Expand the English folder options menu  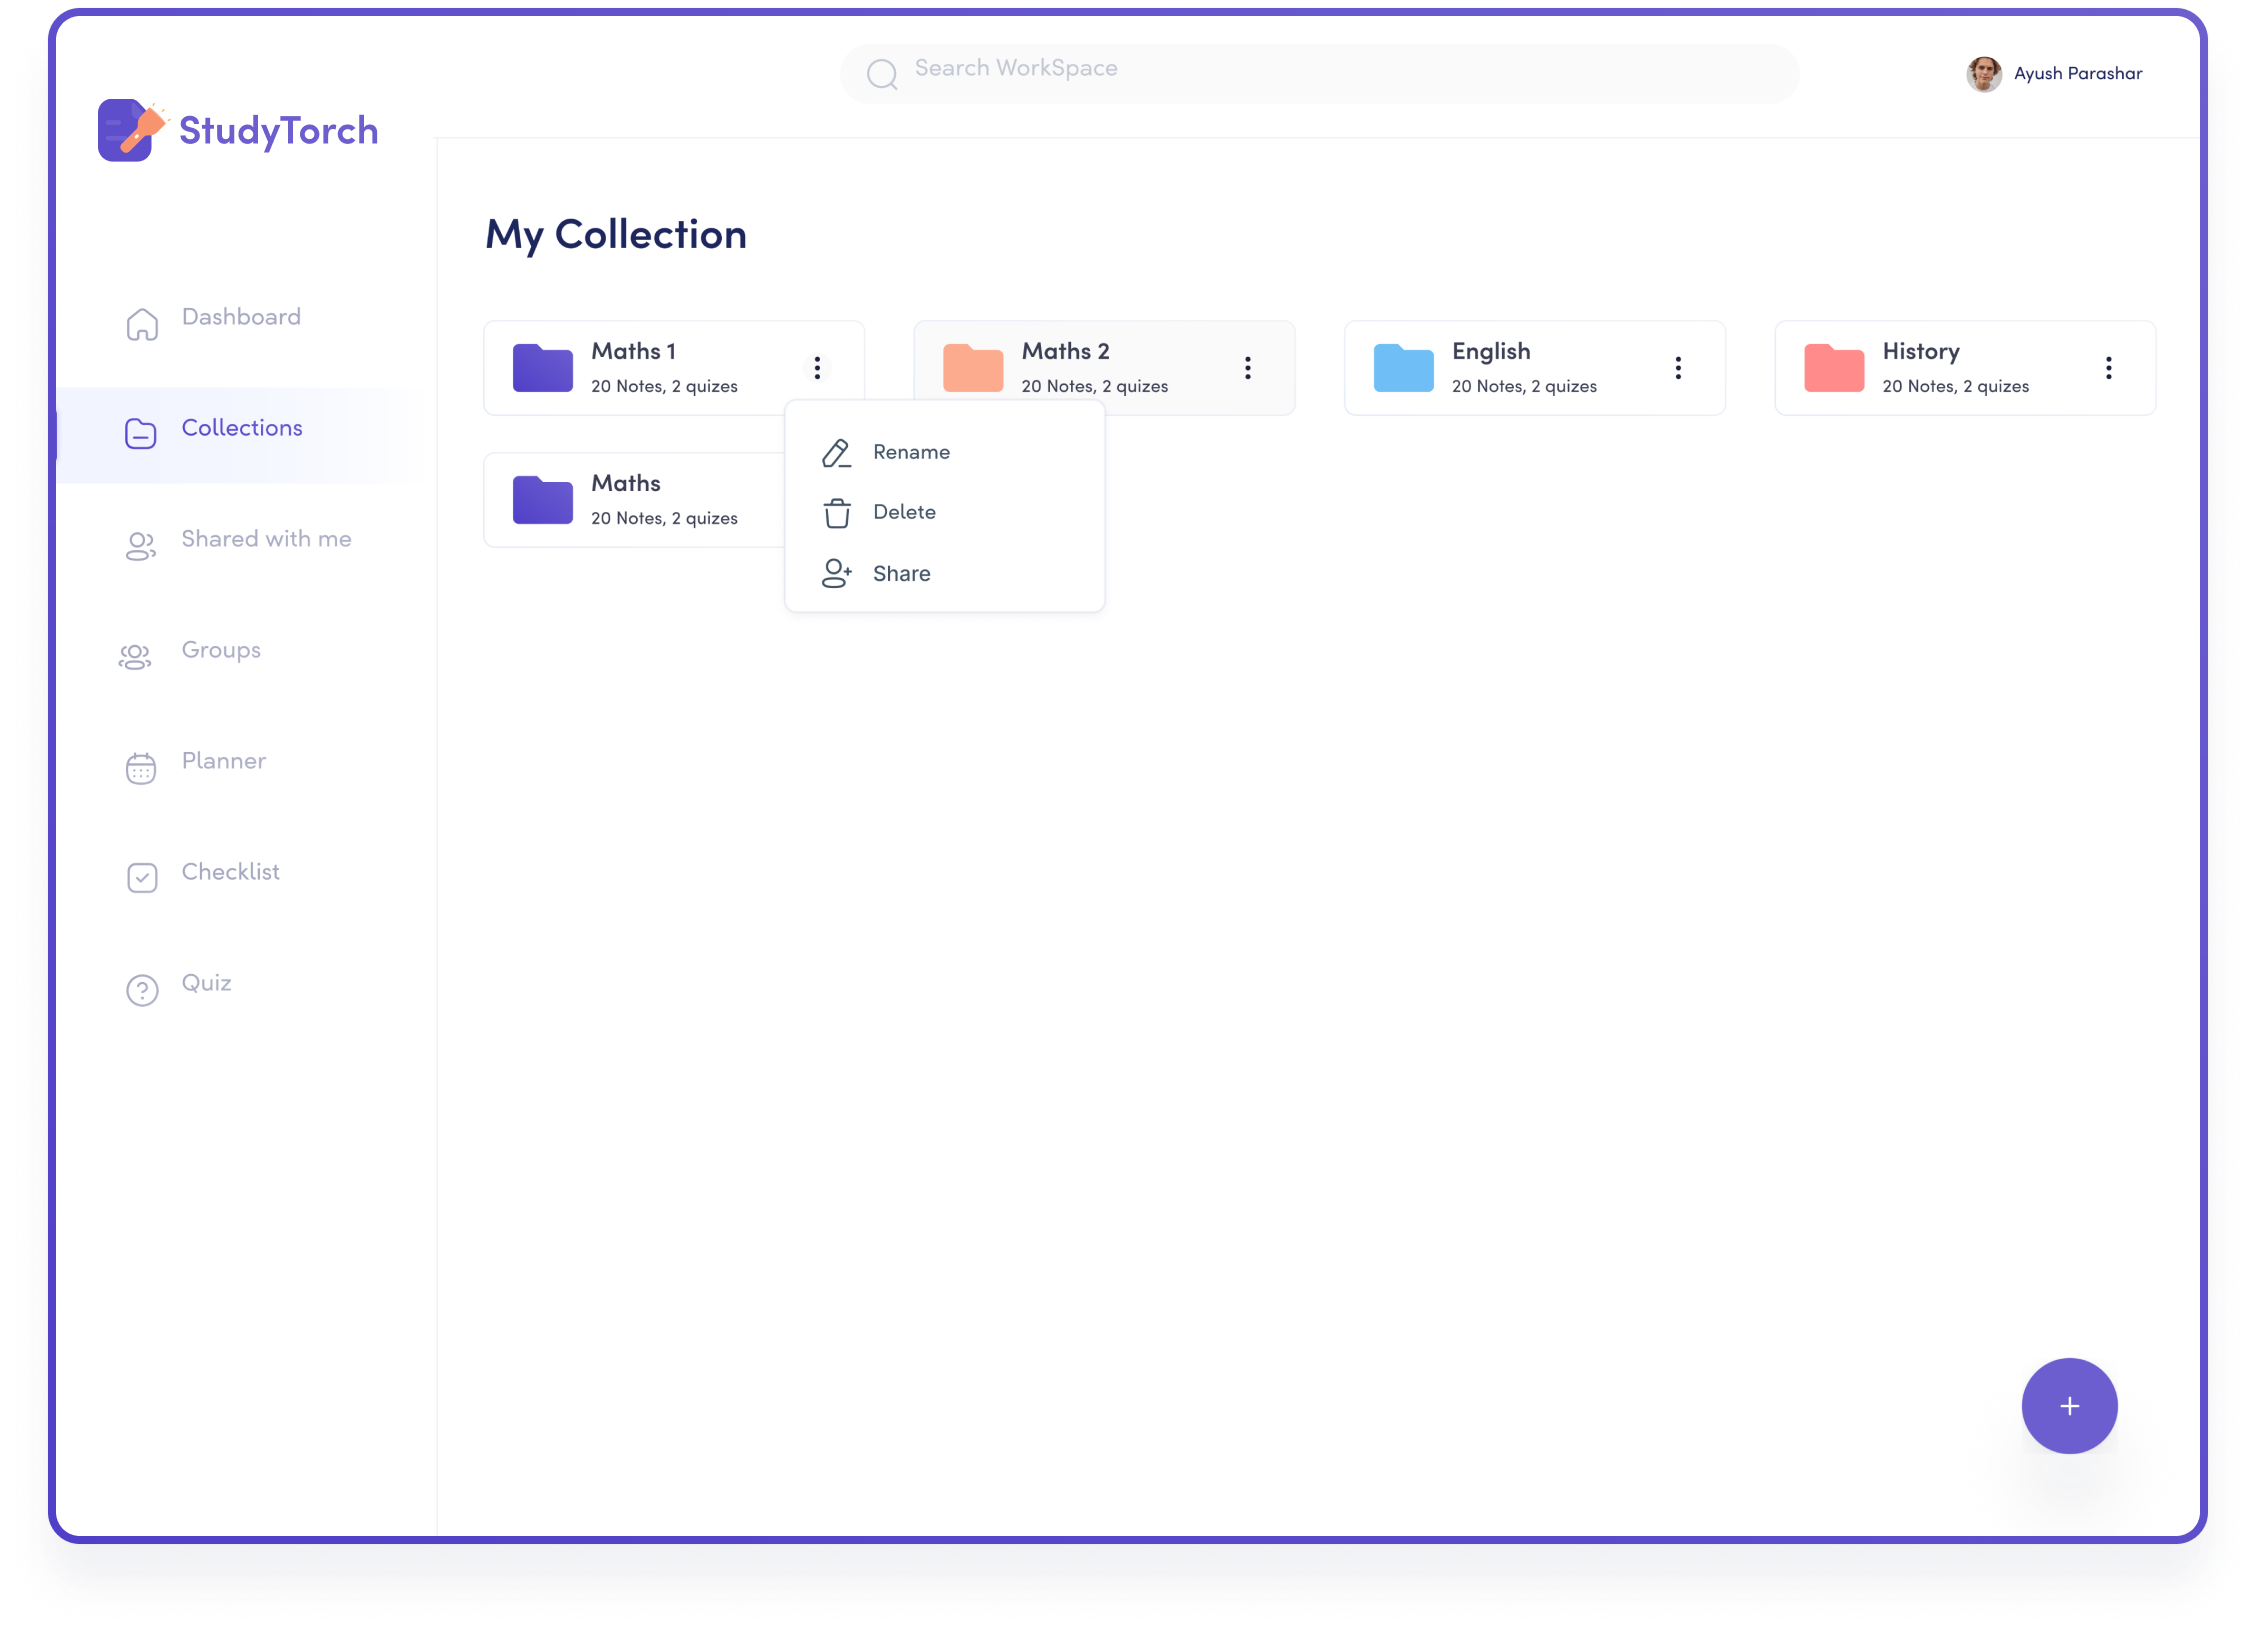1678,368
